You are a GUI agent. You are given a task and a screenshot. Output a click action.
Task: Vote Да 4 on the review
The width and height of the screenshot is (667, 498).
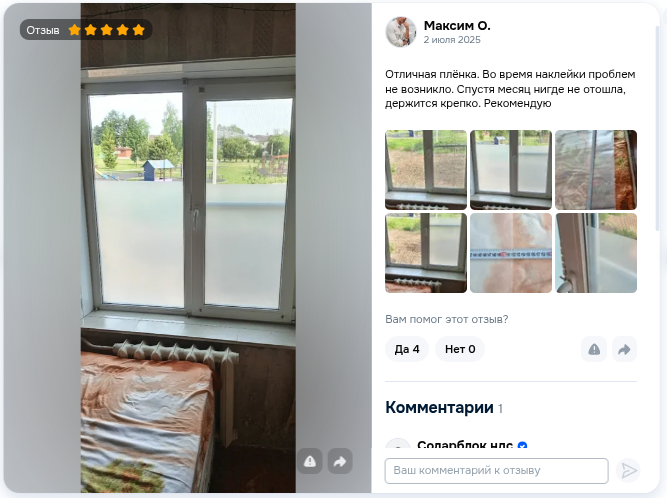click(x=407, y=349)
